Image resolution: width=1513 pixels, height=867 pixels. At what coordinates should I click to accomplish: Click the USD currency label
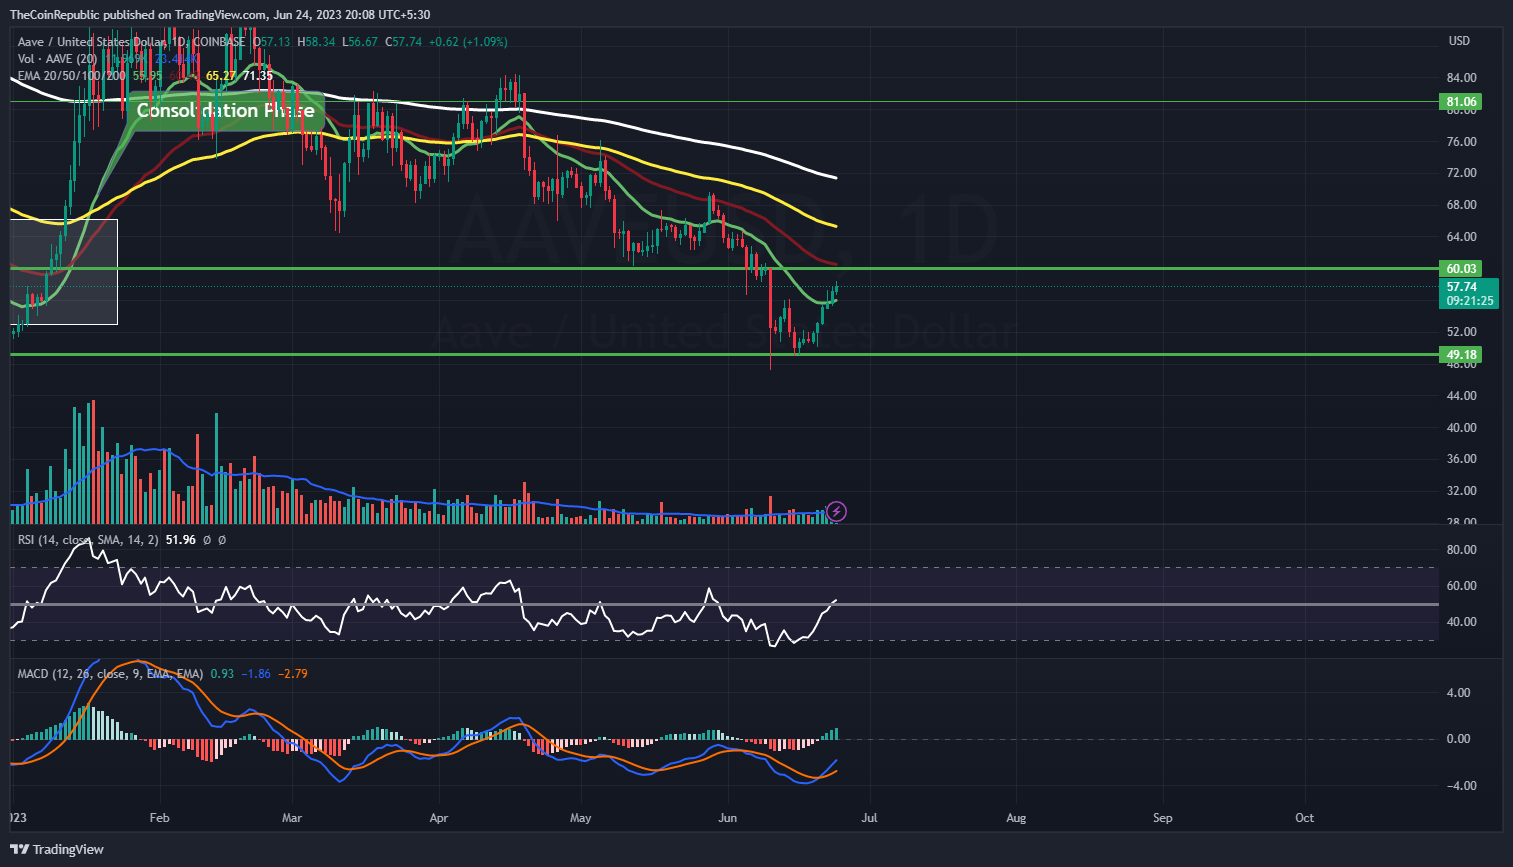(x=1459, y=41)
